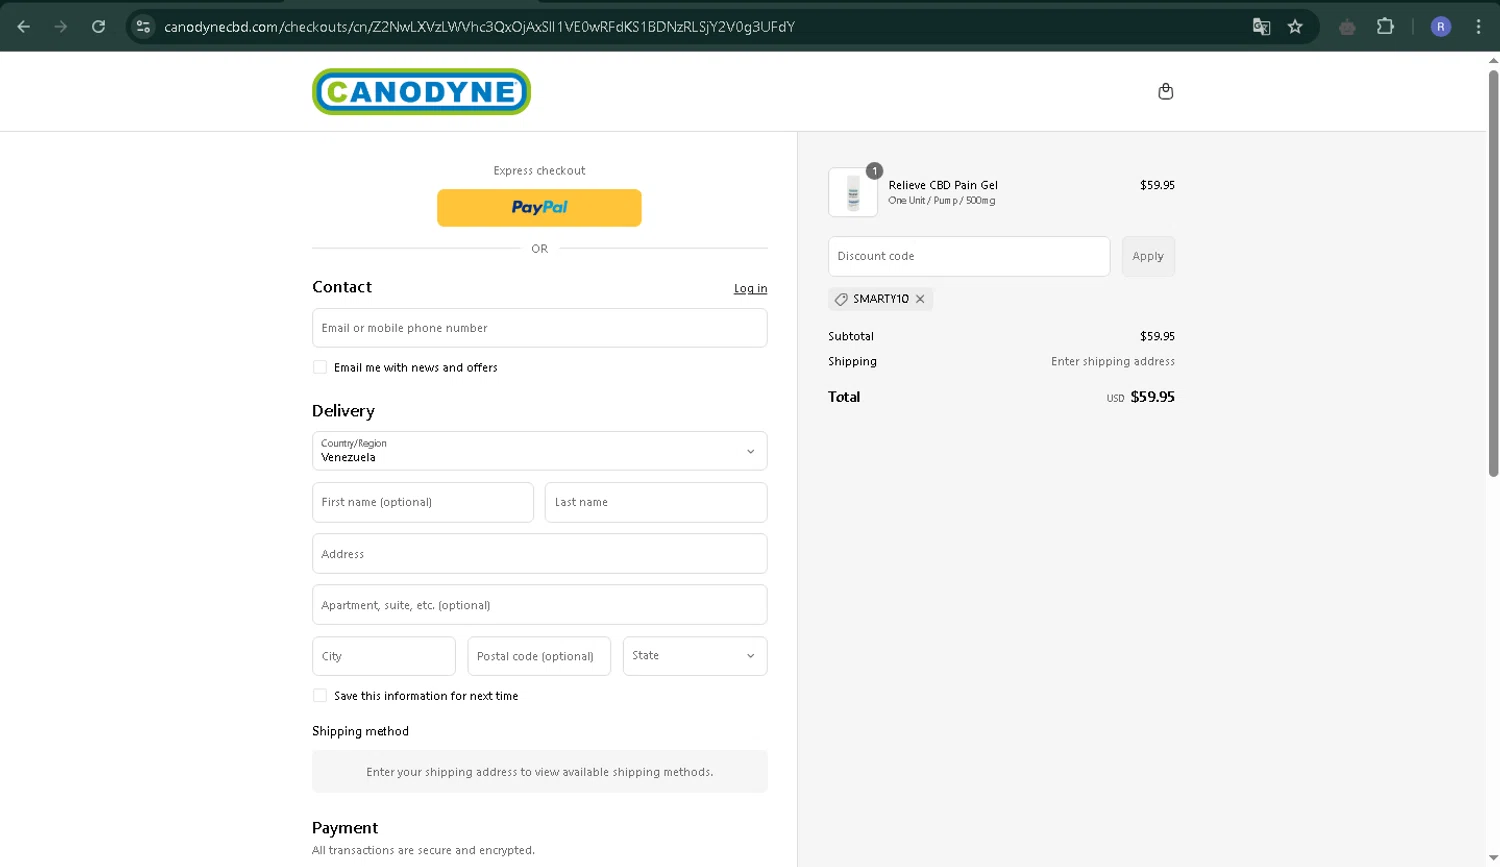Click the extension icon beside the bookmark star
This screenshot has width=1500, height=867.
point(1347,27)
